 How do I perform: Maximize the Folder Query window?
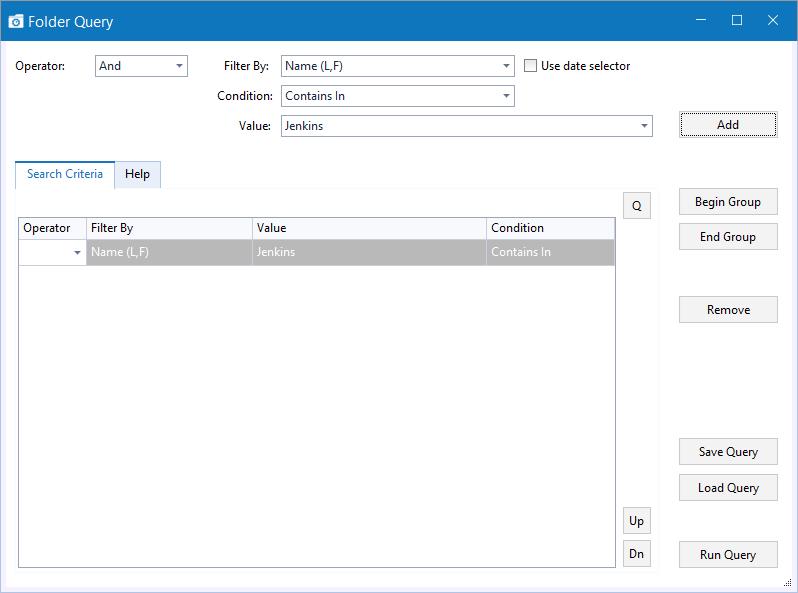[x=736, y=20]
